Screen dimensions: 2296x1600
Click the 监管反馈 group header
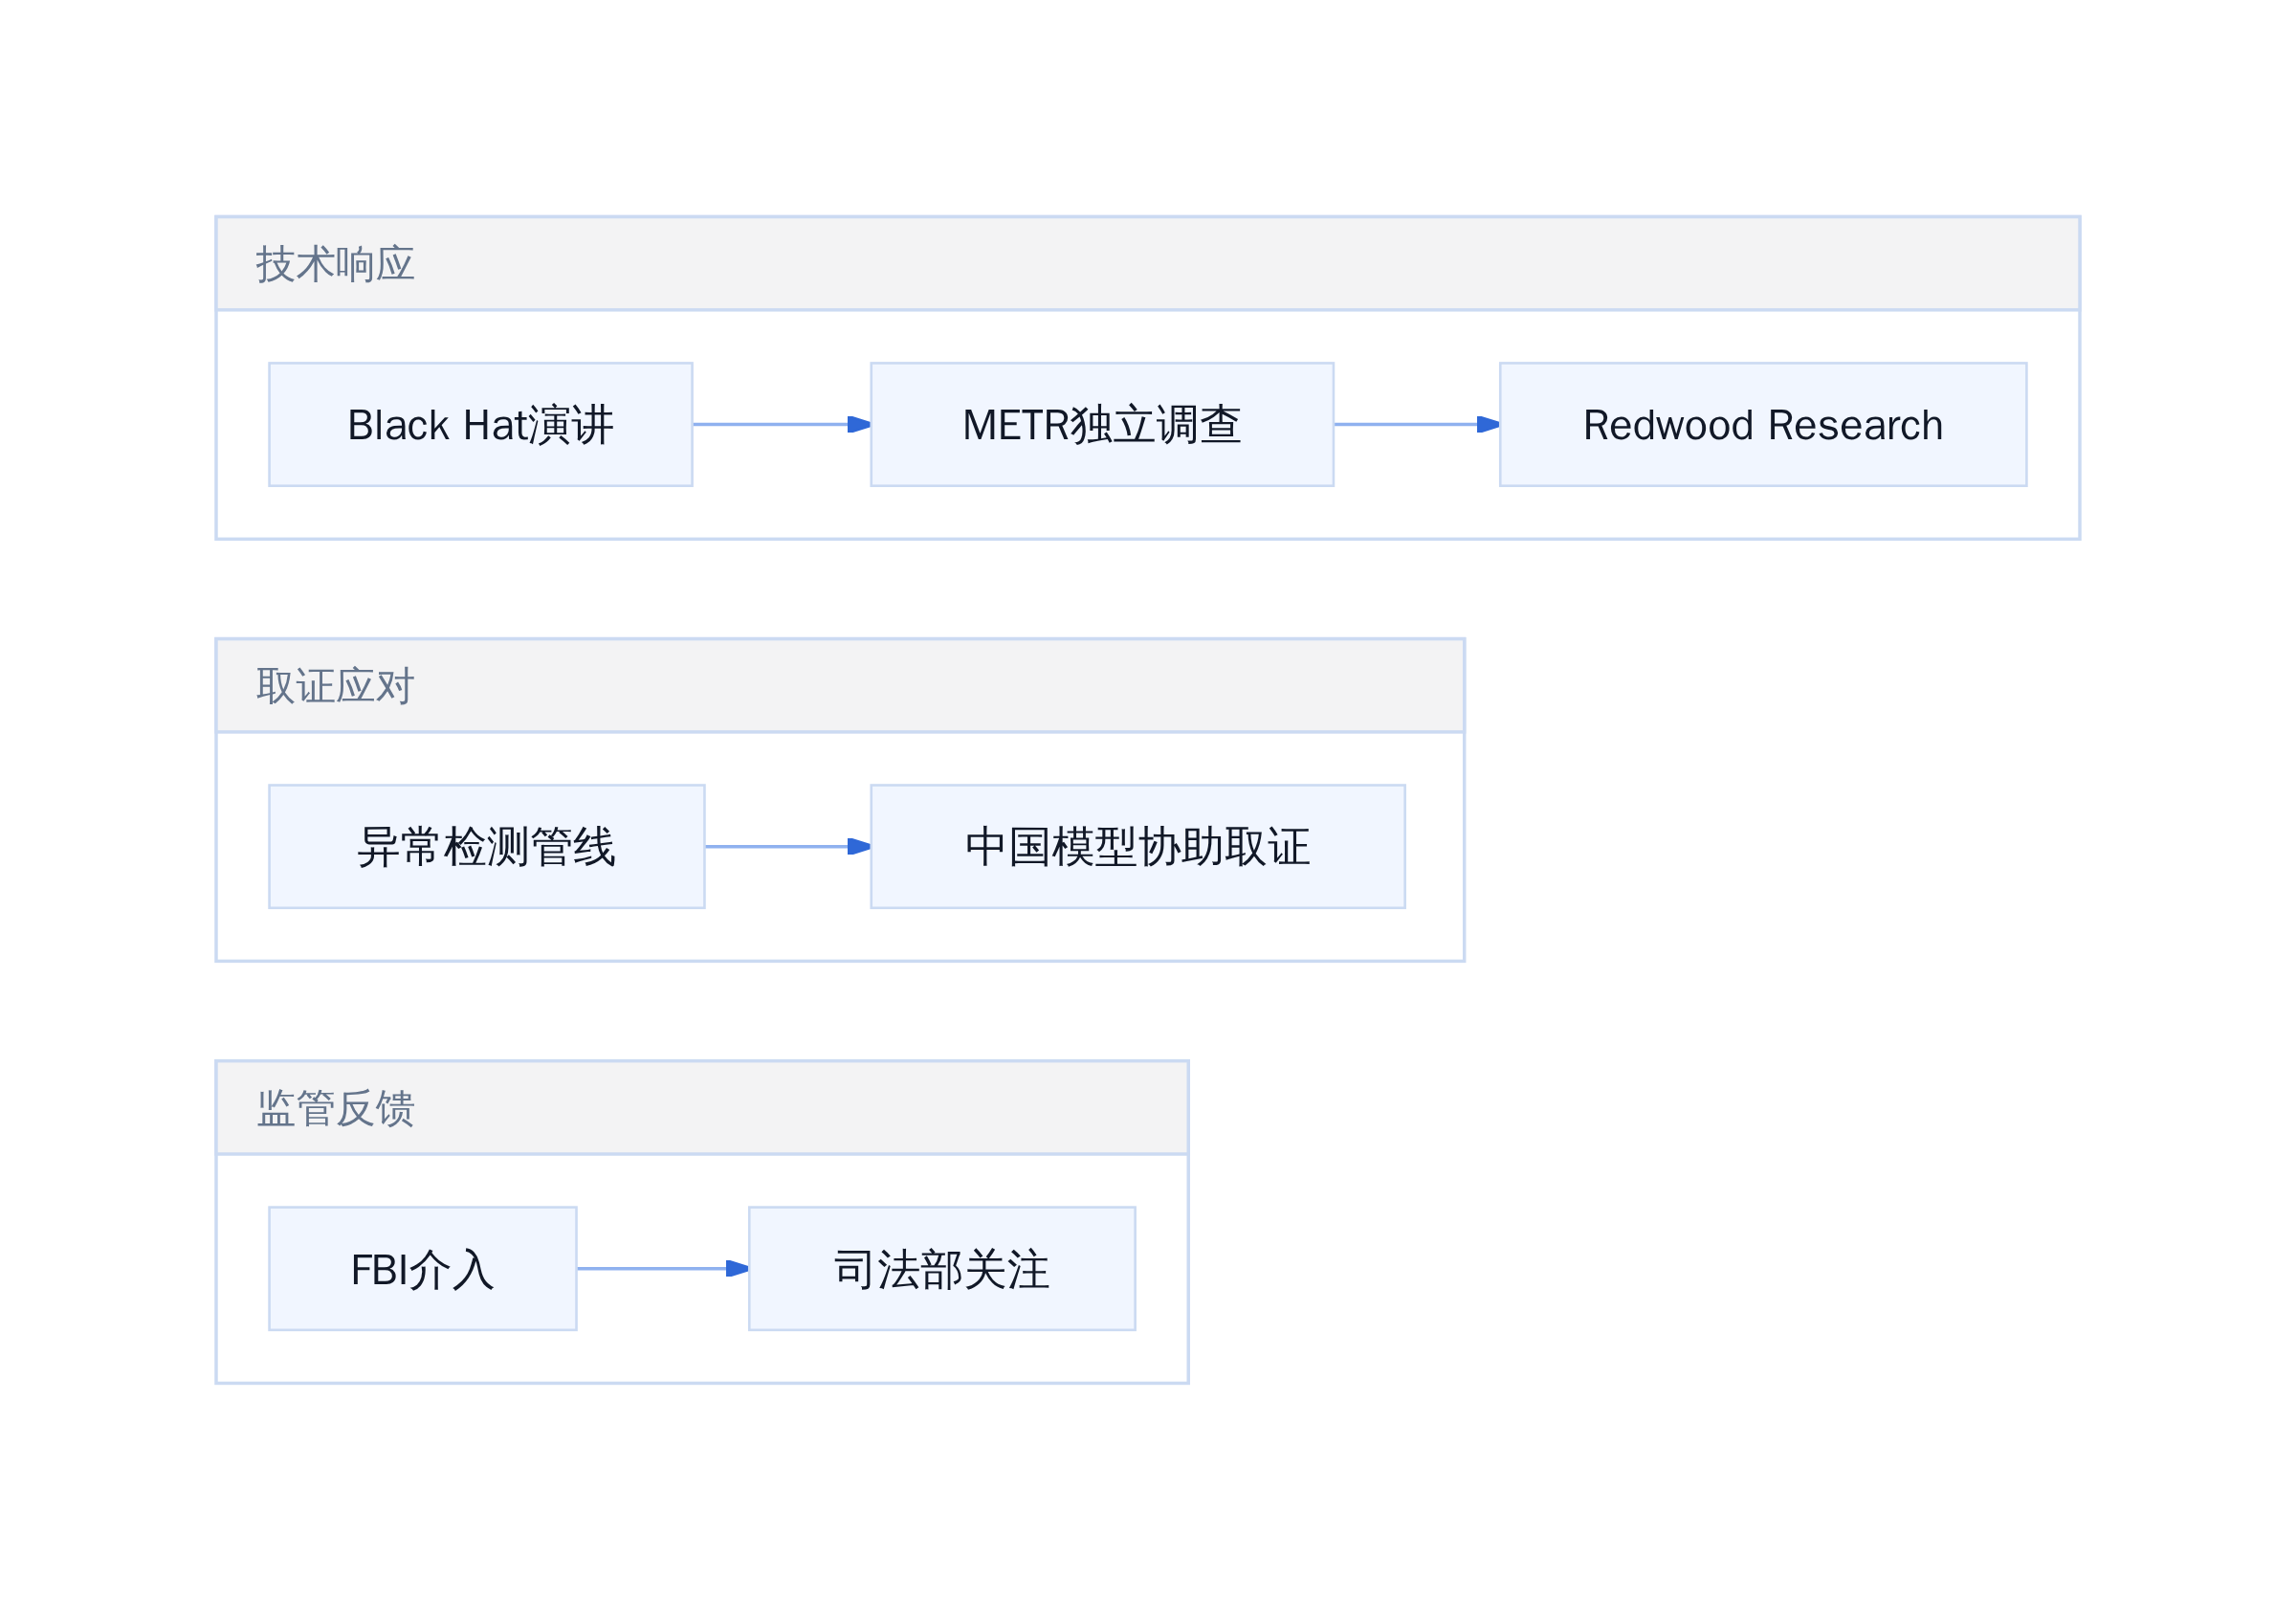coord(701,1107)
